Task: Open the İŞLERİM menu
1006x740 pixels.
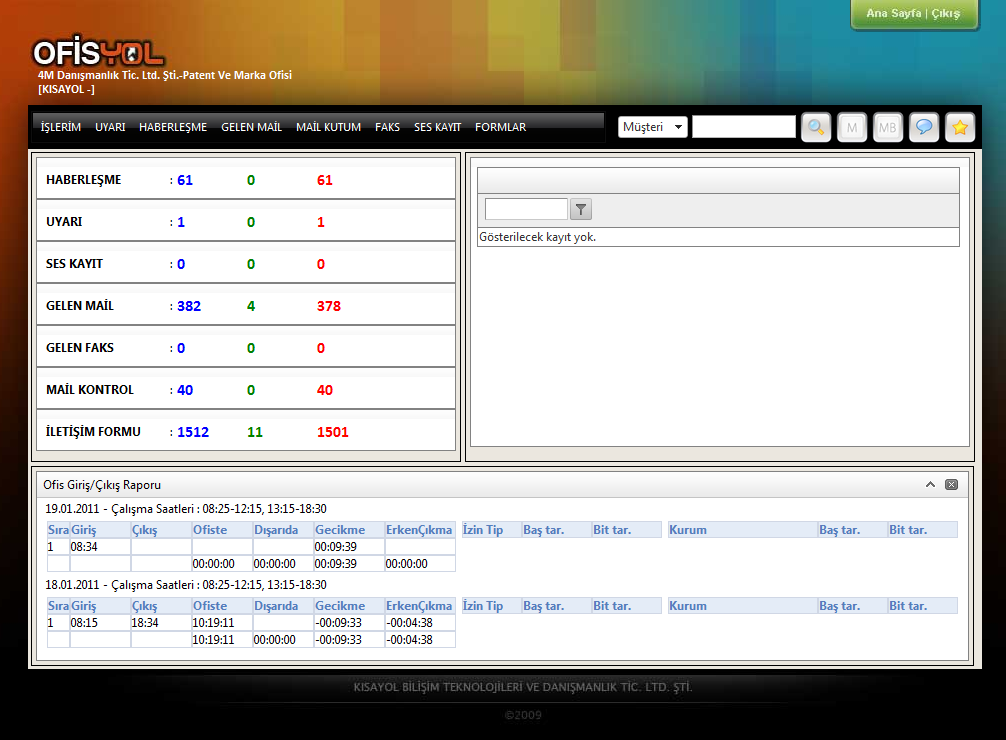Action: pos(61,127)
